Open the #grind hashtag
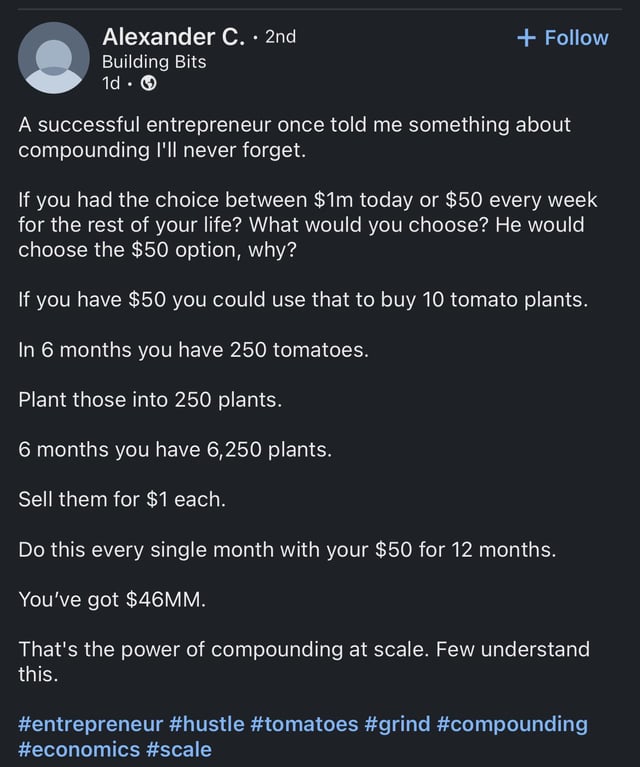Viewport: 640px width, 767px height. tap(397, 724)
